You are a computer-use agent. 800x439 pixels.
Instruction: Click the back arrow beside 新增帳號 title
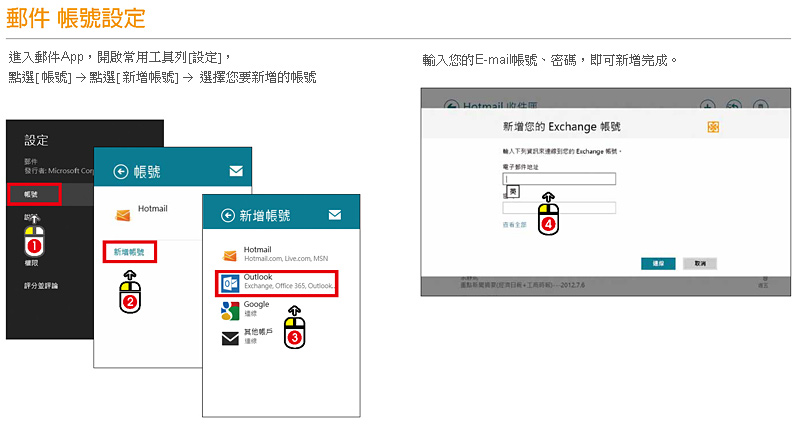click(228, 215)
